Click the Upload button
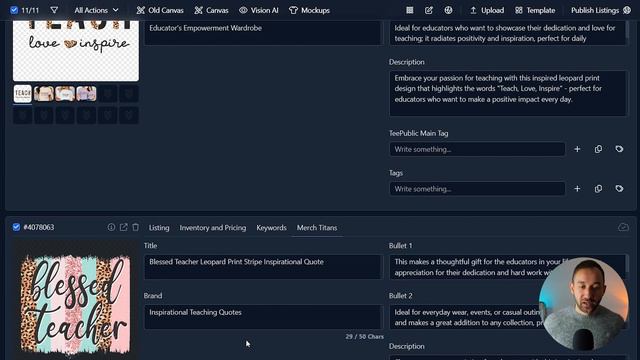Viewport: 640px width, 360px height. 487,10
